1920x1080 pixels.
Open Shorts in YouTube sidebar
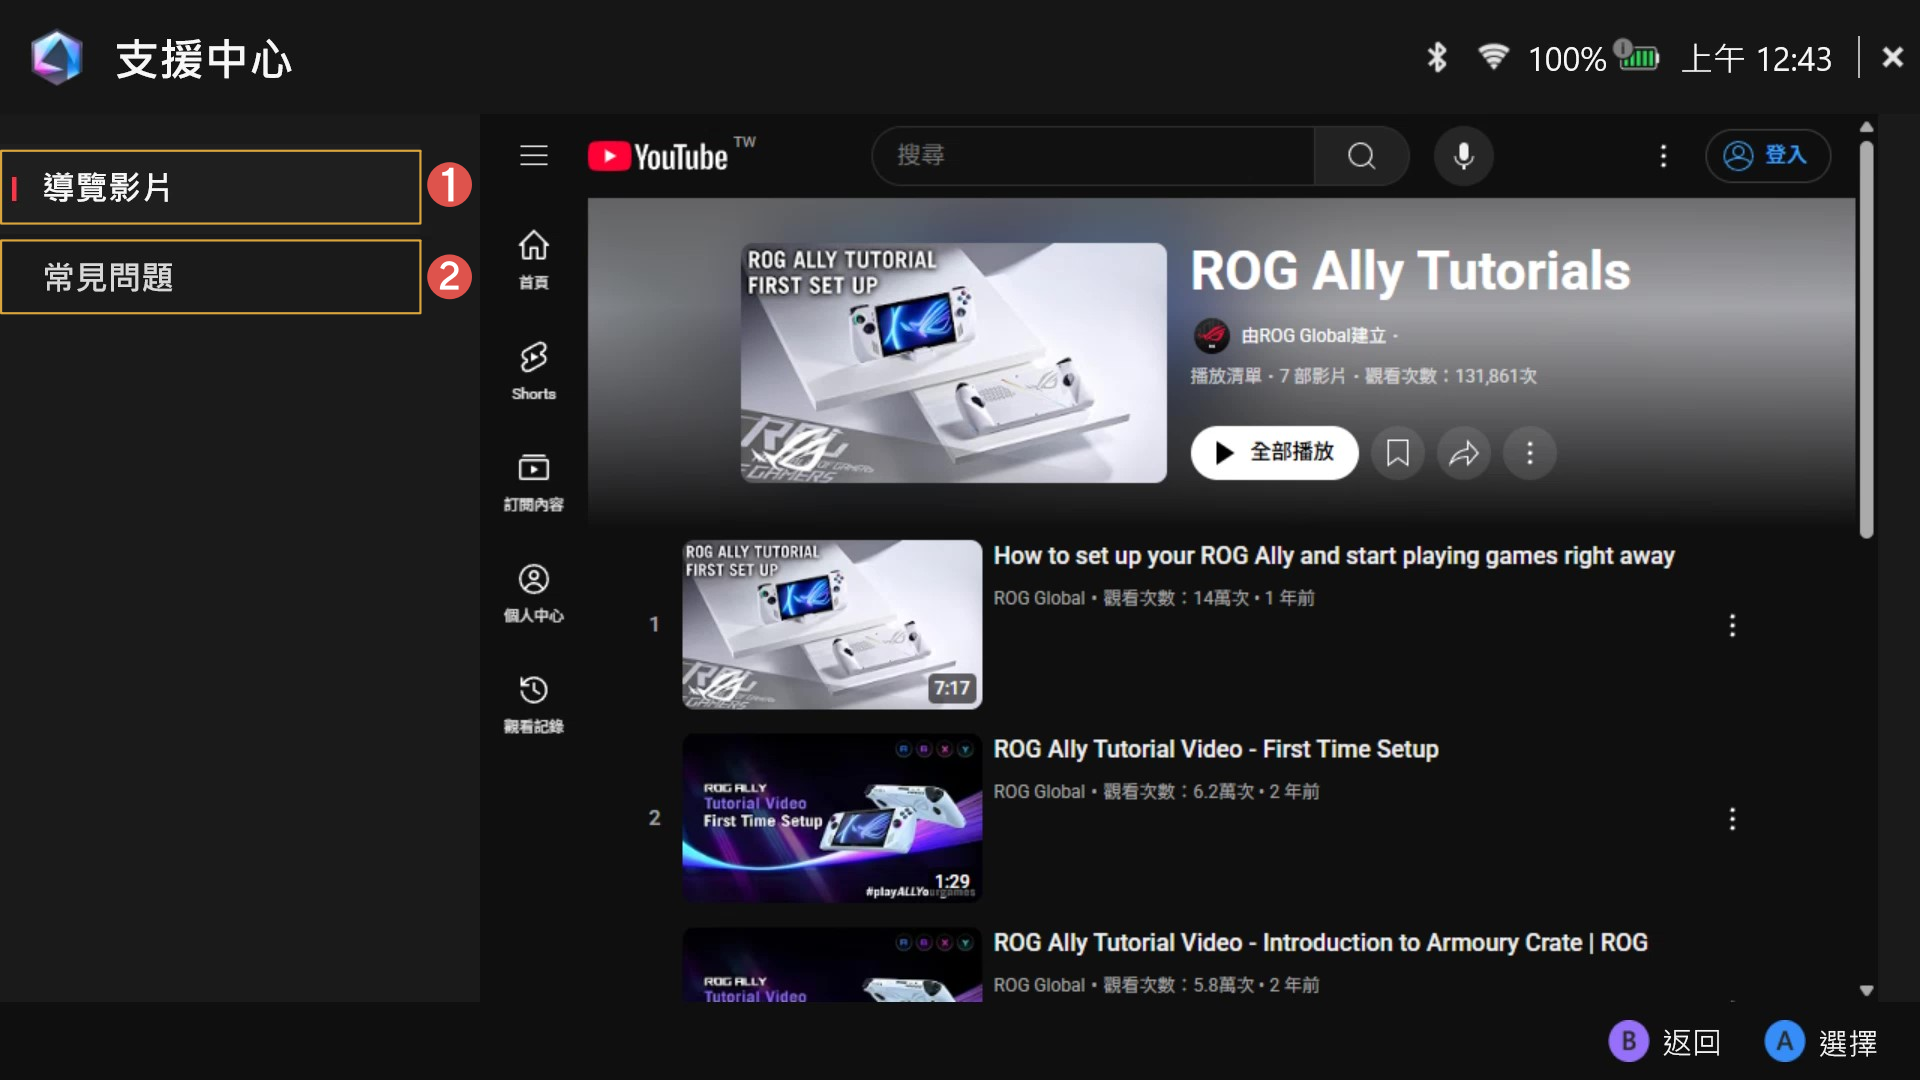tap(533, 370)
